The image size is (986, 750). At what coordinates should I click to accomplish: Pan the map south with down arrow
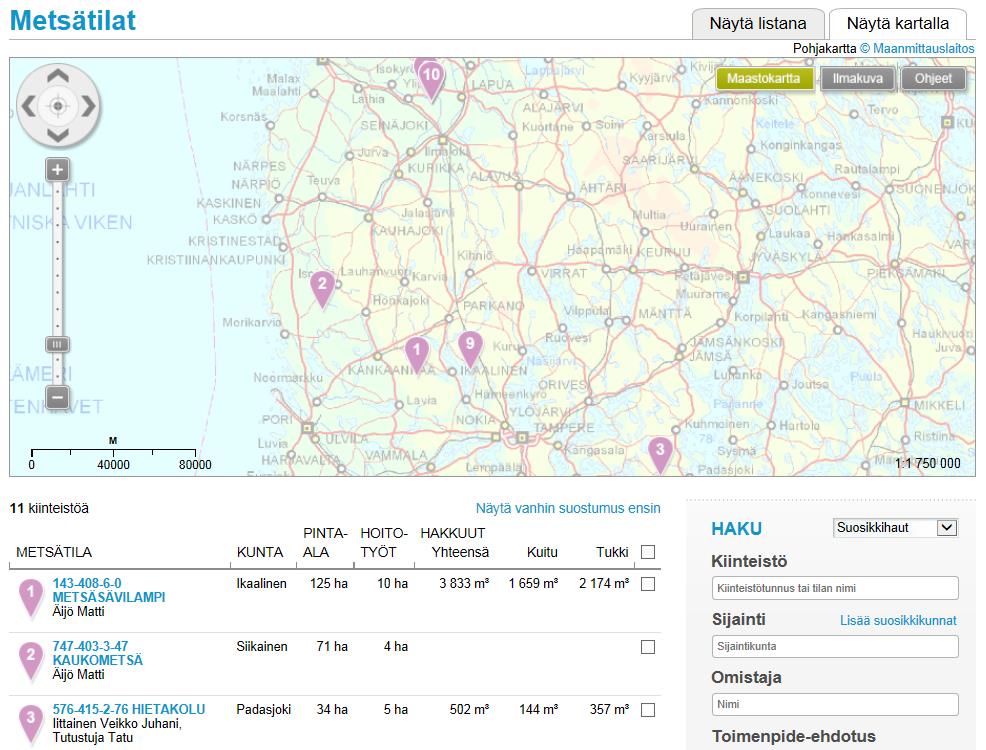58,135
